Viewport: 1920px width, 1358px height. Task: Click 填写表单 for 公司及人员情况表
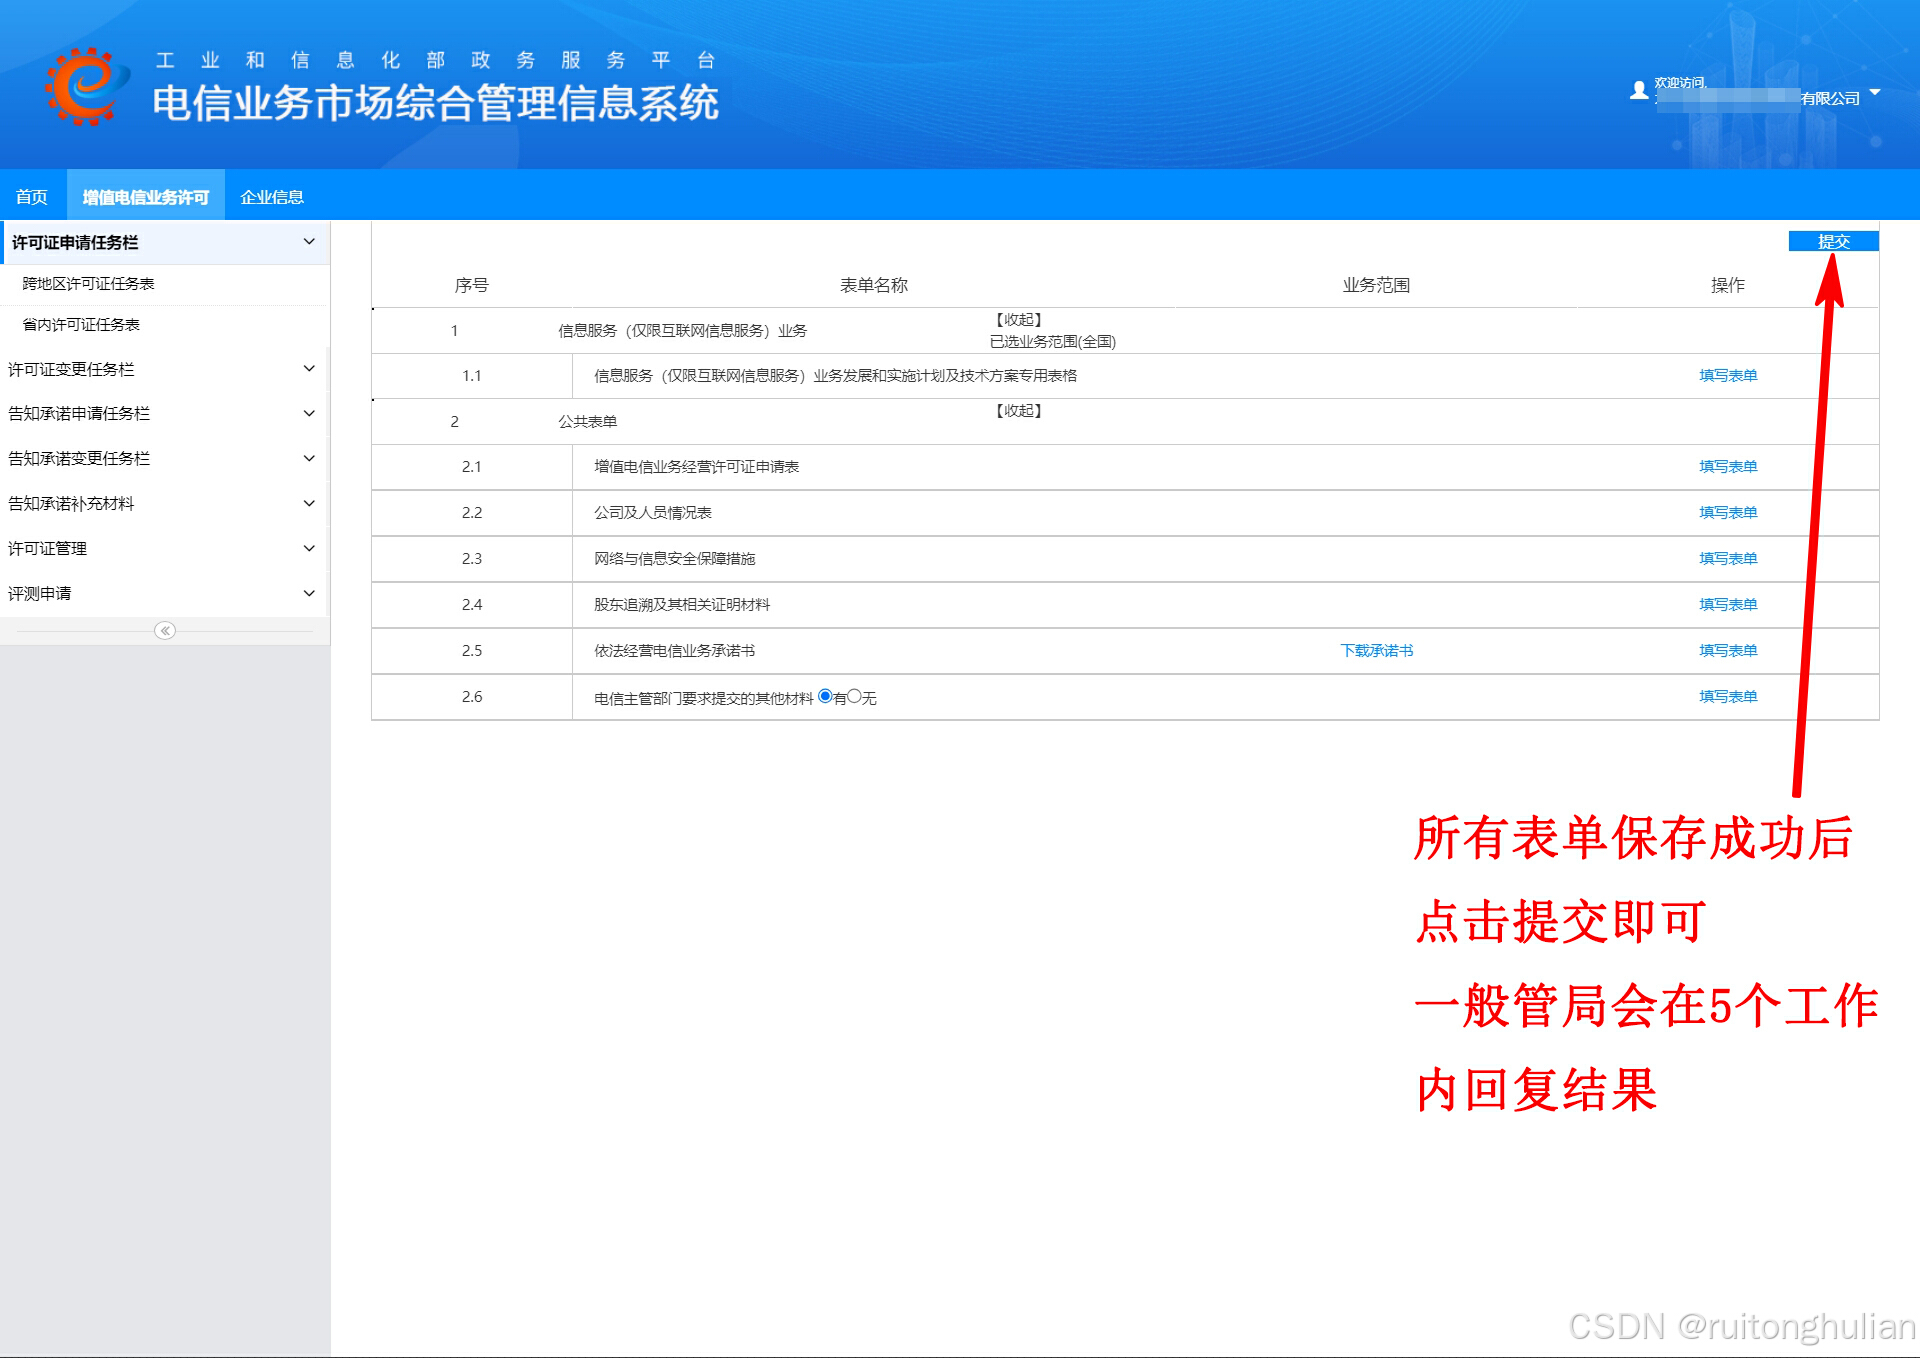(1727, 513)
